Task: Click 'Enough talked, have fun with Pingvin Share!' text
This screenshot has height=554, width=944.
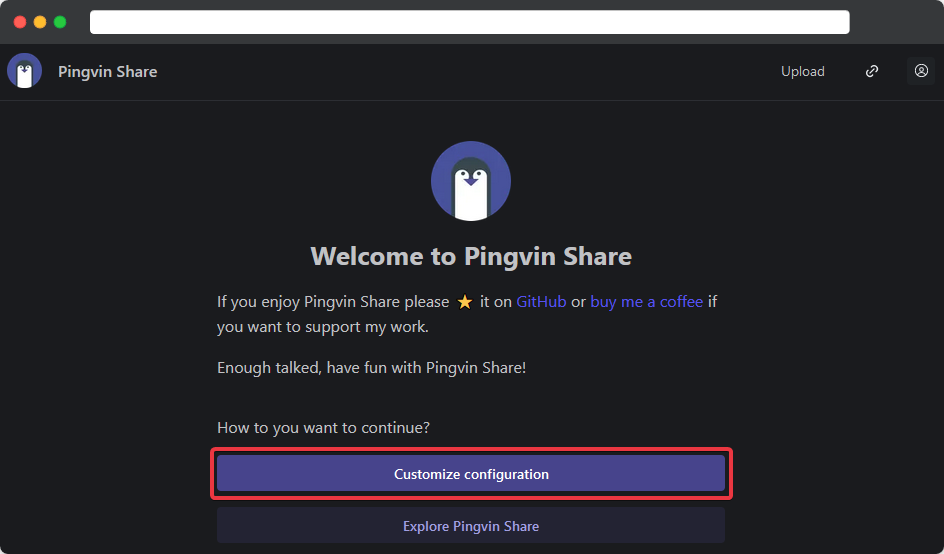Action: pos(371,367)
